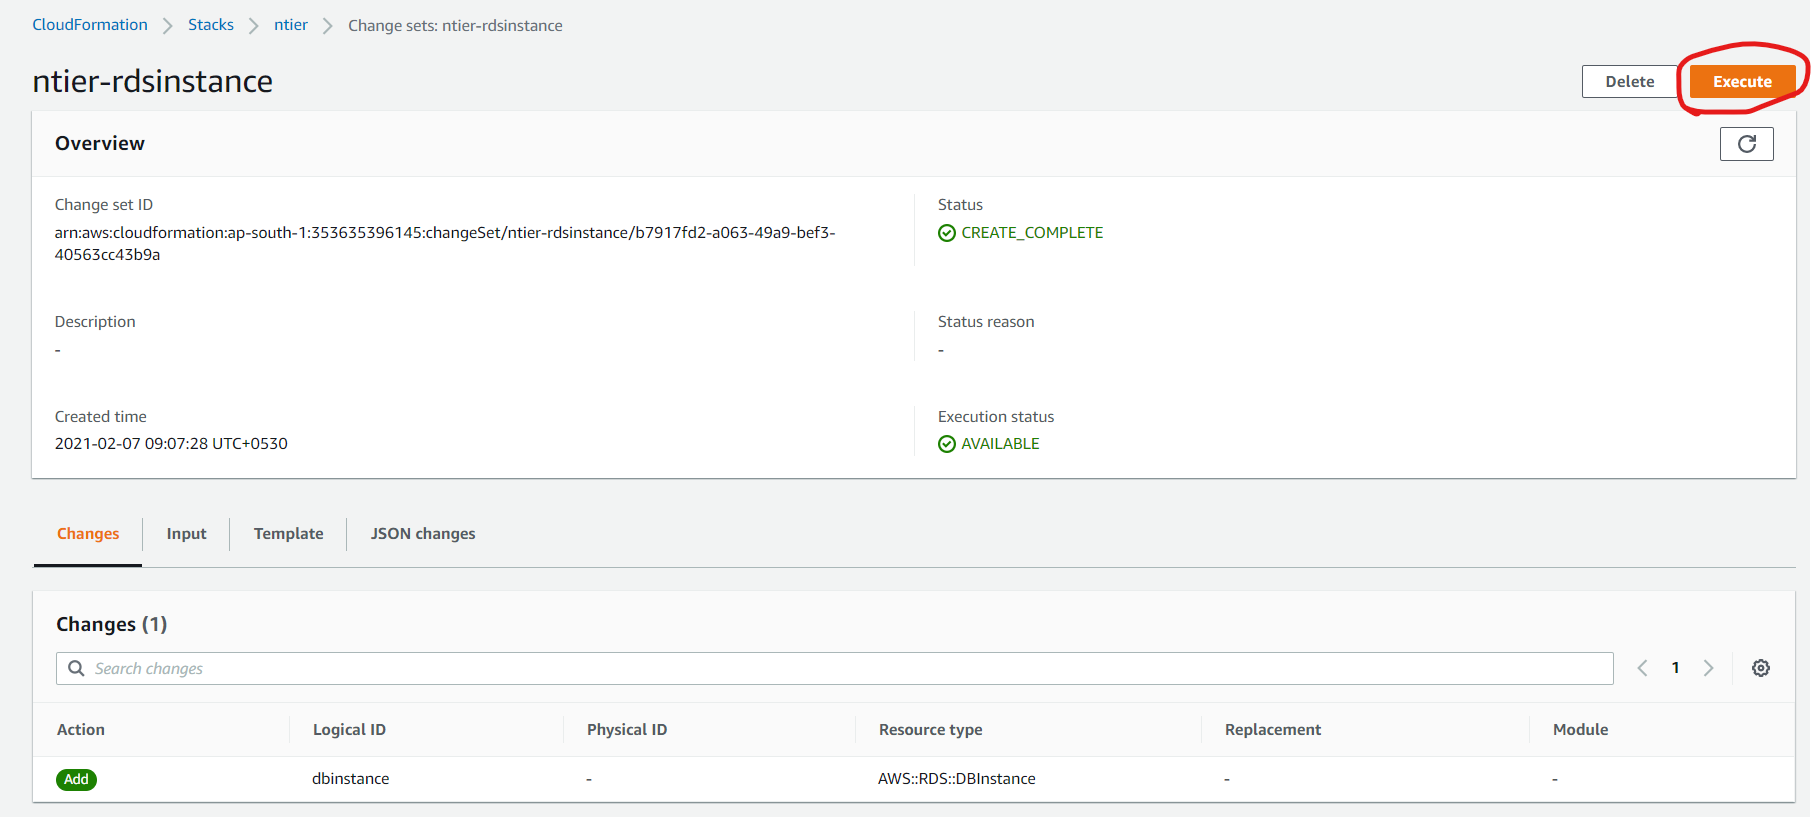The image size is (1811, 817).
Task: Click the CREATE_COMPLETE status check icon
Action: pos(947,233)
